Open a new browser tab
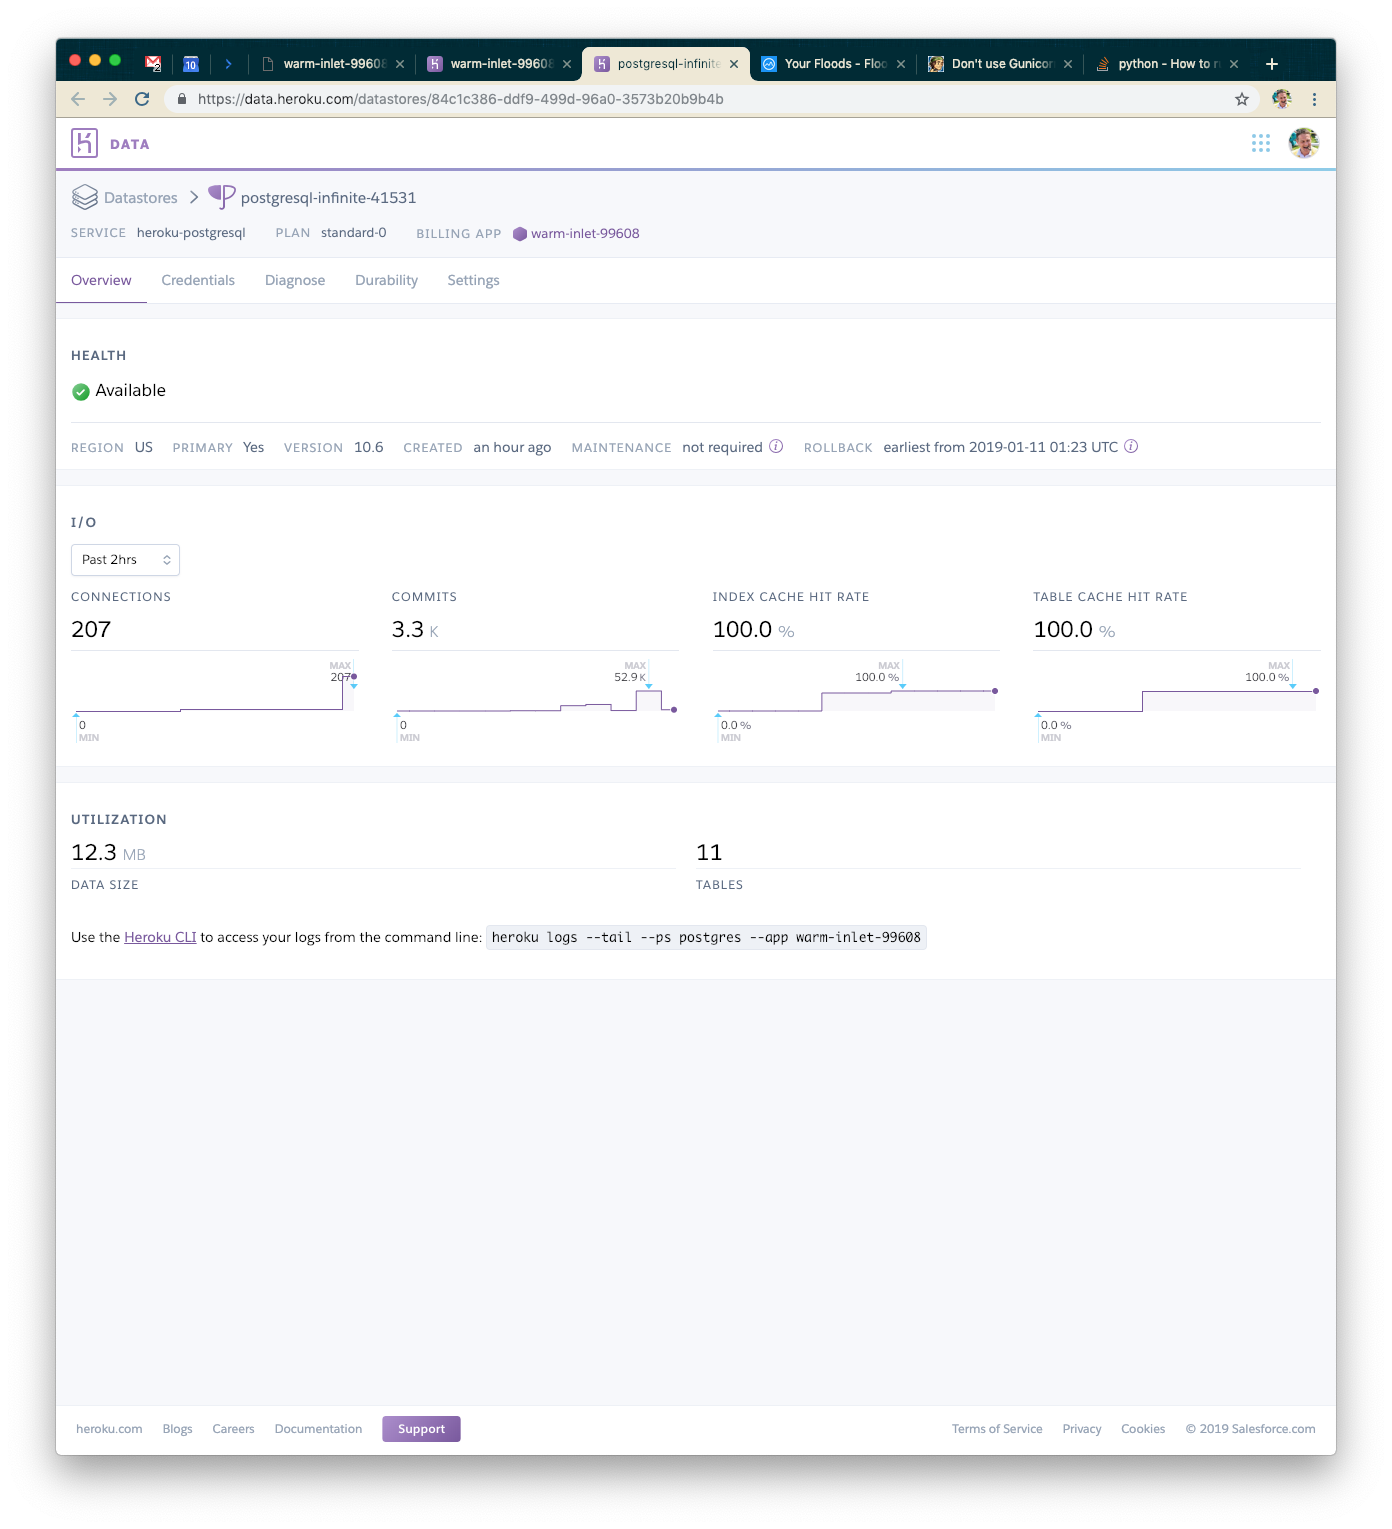 (1272, 64)
